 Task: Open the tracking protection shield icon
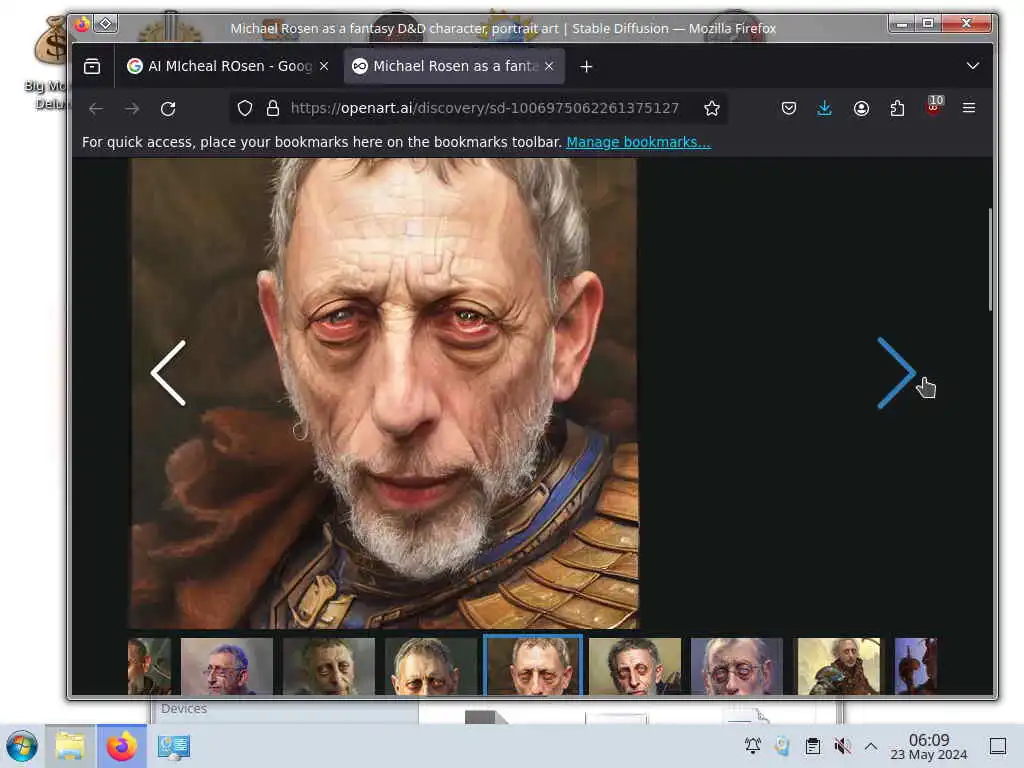(x=245, y=108)
